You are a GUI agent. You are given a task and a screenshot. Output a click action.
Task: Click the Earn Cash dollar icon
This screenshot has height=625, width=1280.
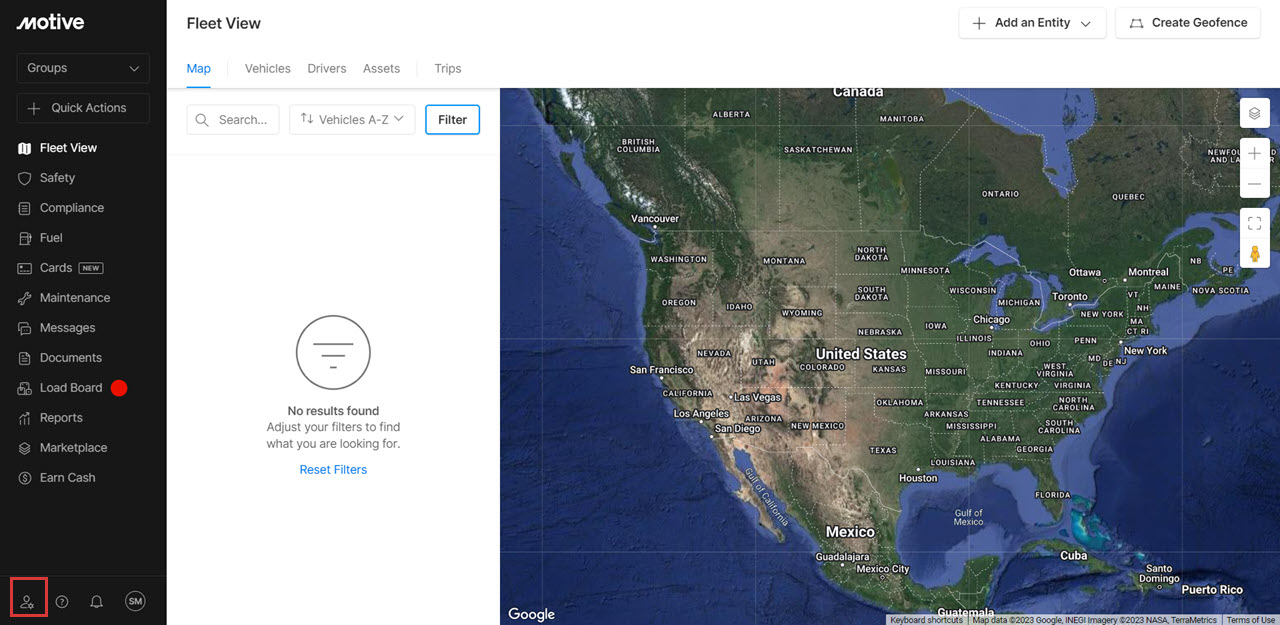[25, 478]
